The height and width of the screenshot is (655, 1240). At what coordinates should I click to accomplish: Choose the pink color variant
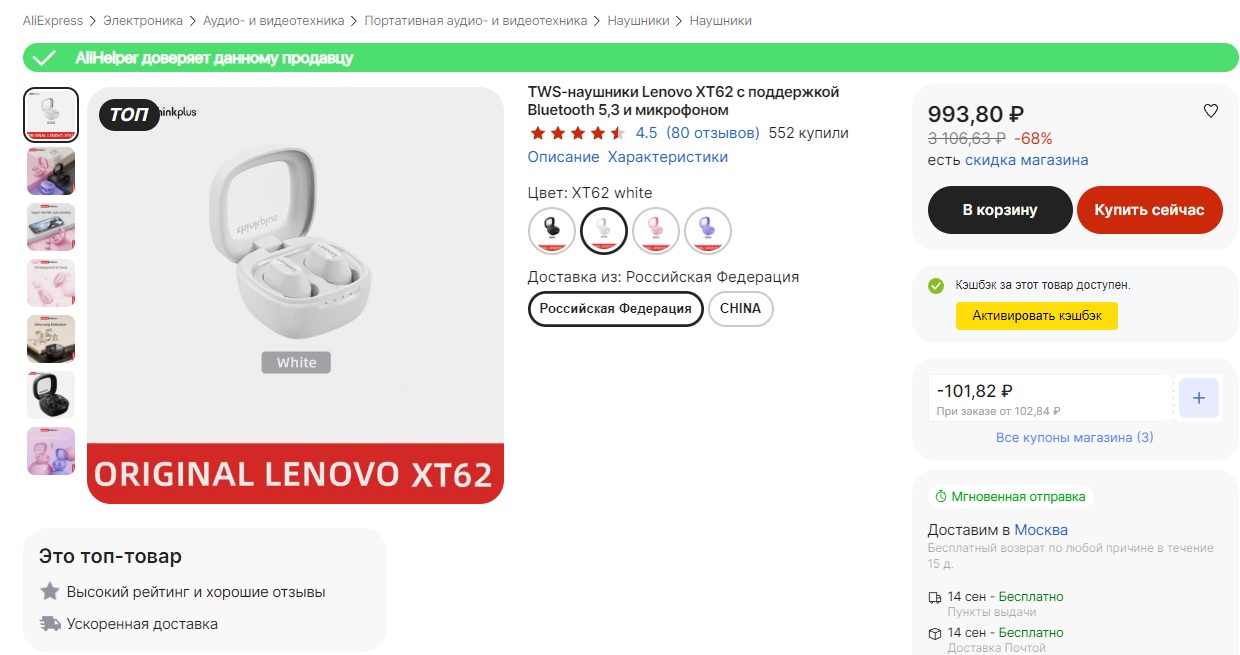(x=655, y=231)
